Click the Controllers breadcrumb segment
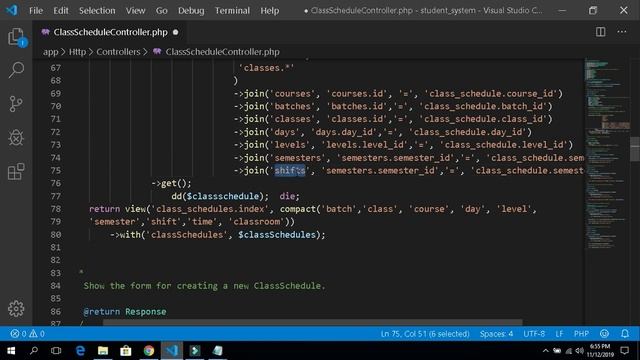This screenshot has height=360, width=640. tap(118, 52)
